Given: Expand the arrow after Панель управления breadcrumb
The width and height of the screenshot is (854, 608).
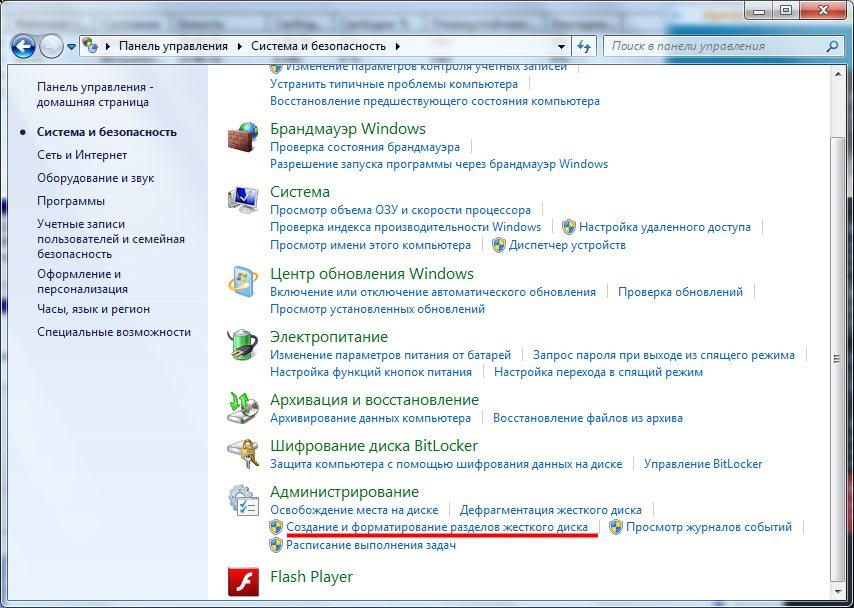Looking at the screenshot, I should 240,46.
